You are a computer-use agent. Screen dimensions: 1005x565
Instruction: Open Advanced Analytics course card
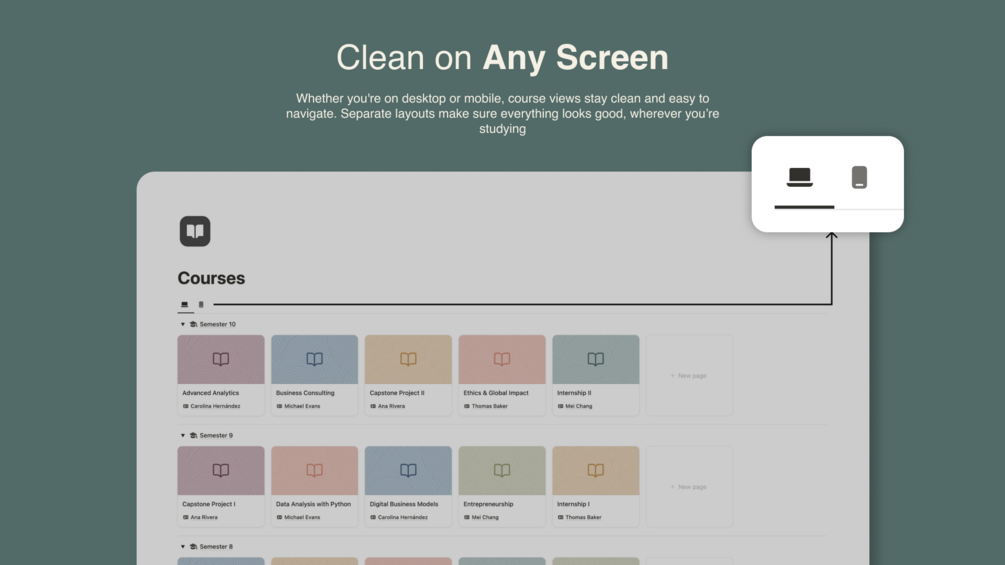click(220, 375)
